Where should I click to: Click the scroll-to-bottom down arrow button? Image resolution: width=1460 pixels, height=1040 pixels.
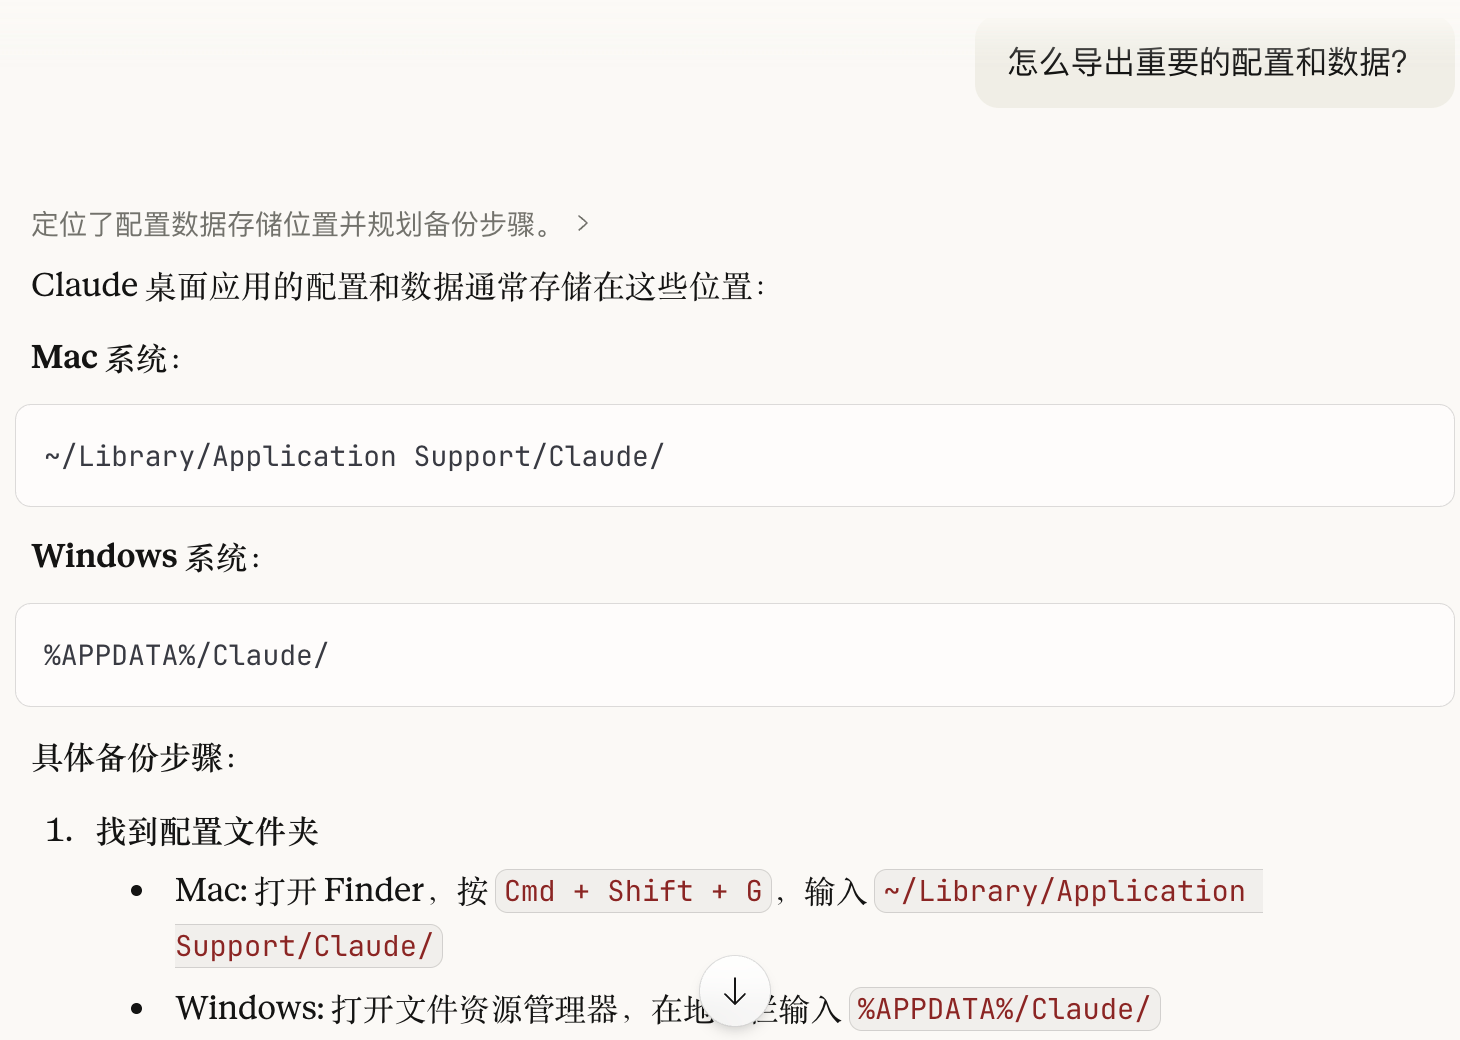(735, 991)
